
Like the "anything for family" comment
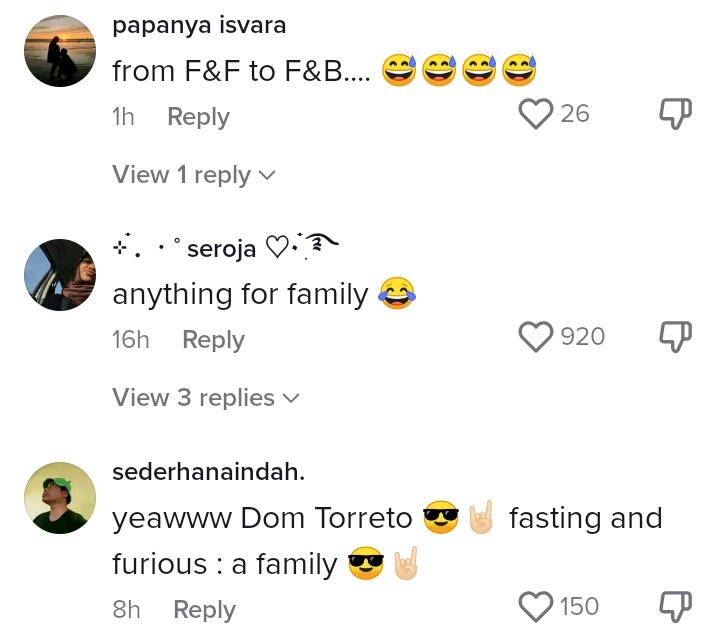click(x=536, y=337)
